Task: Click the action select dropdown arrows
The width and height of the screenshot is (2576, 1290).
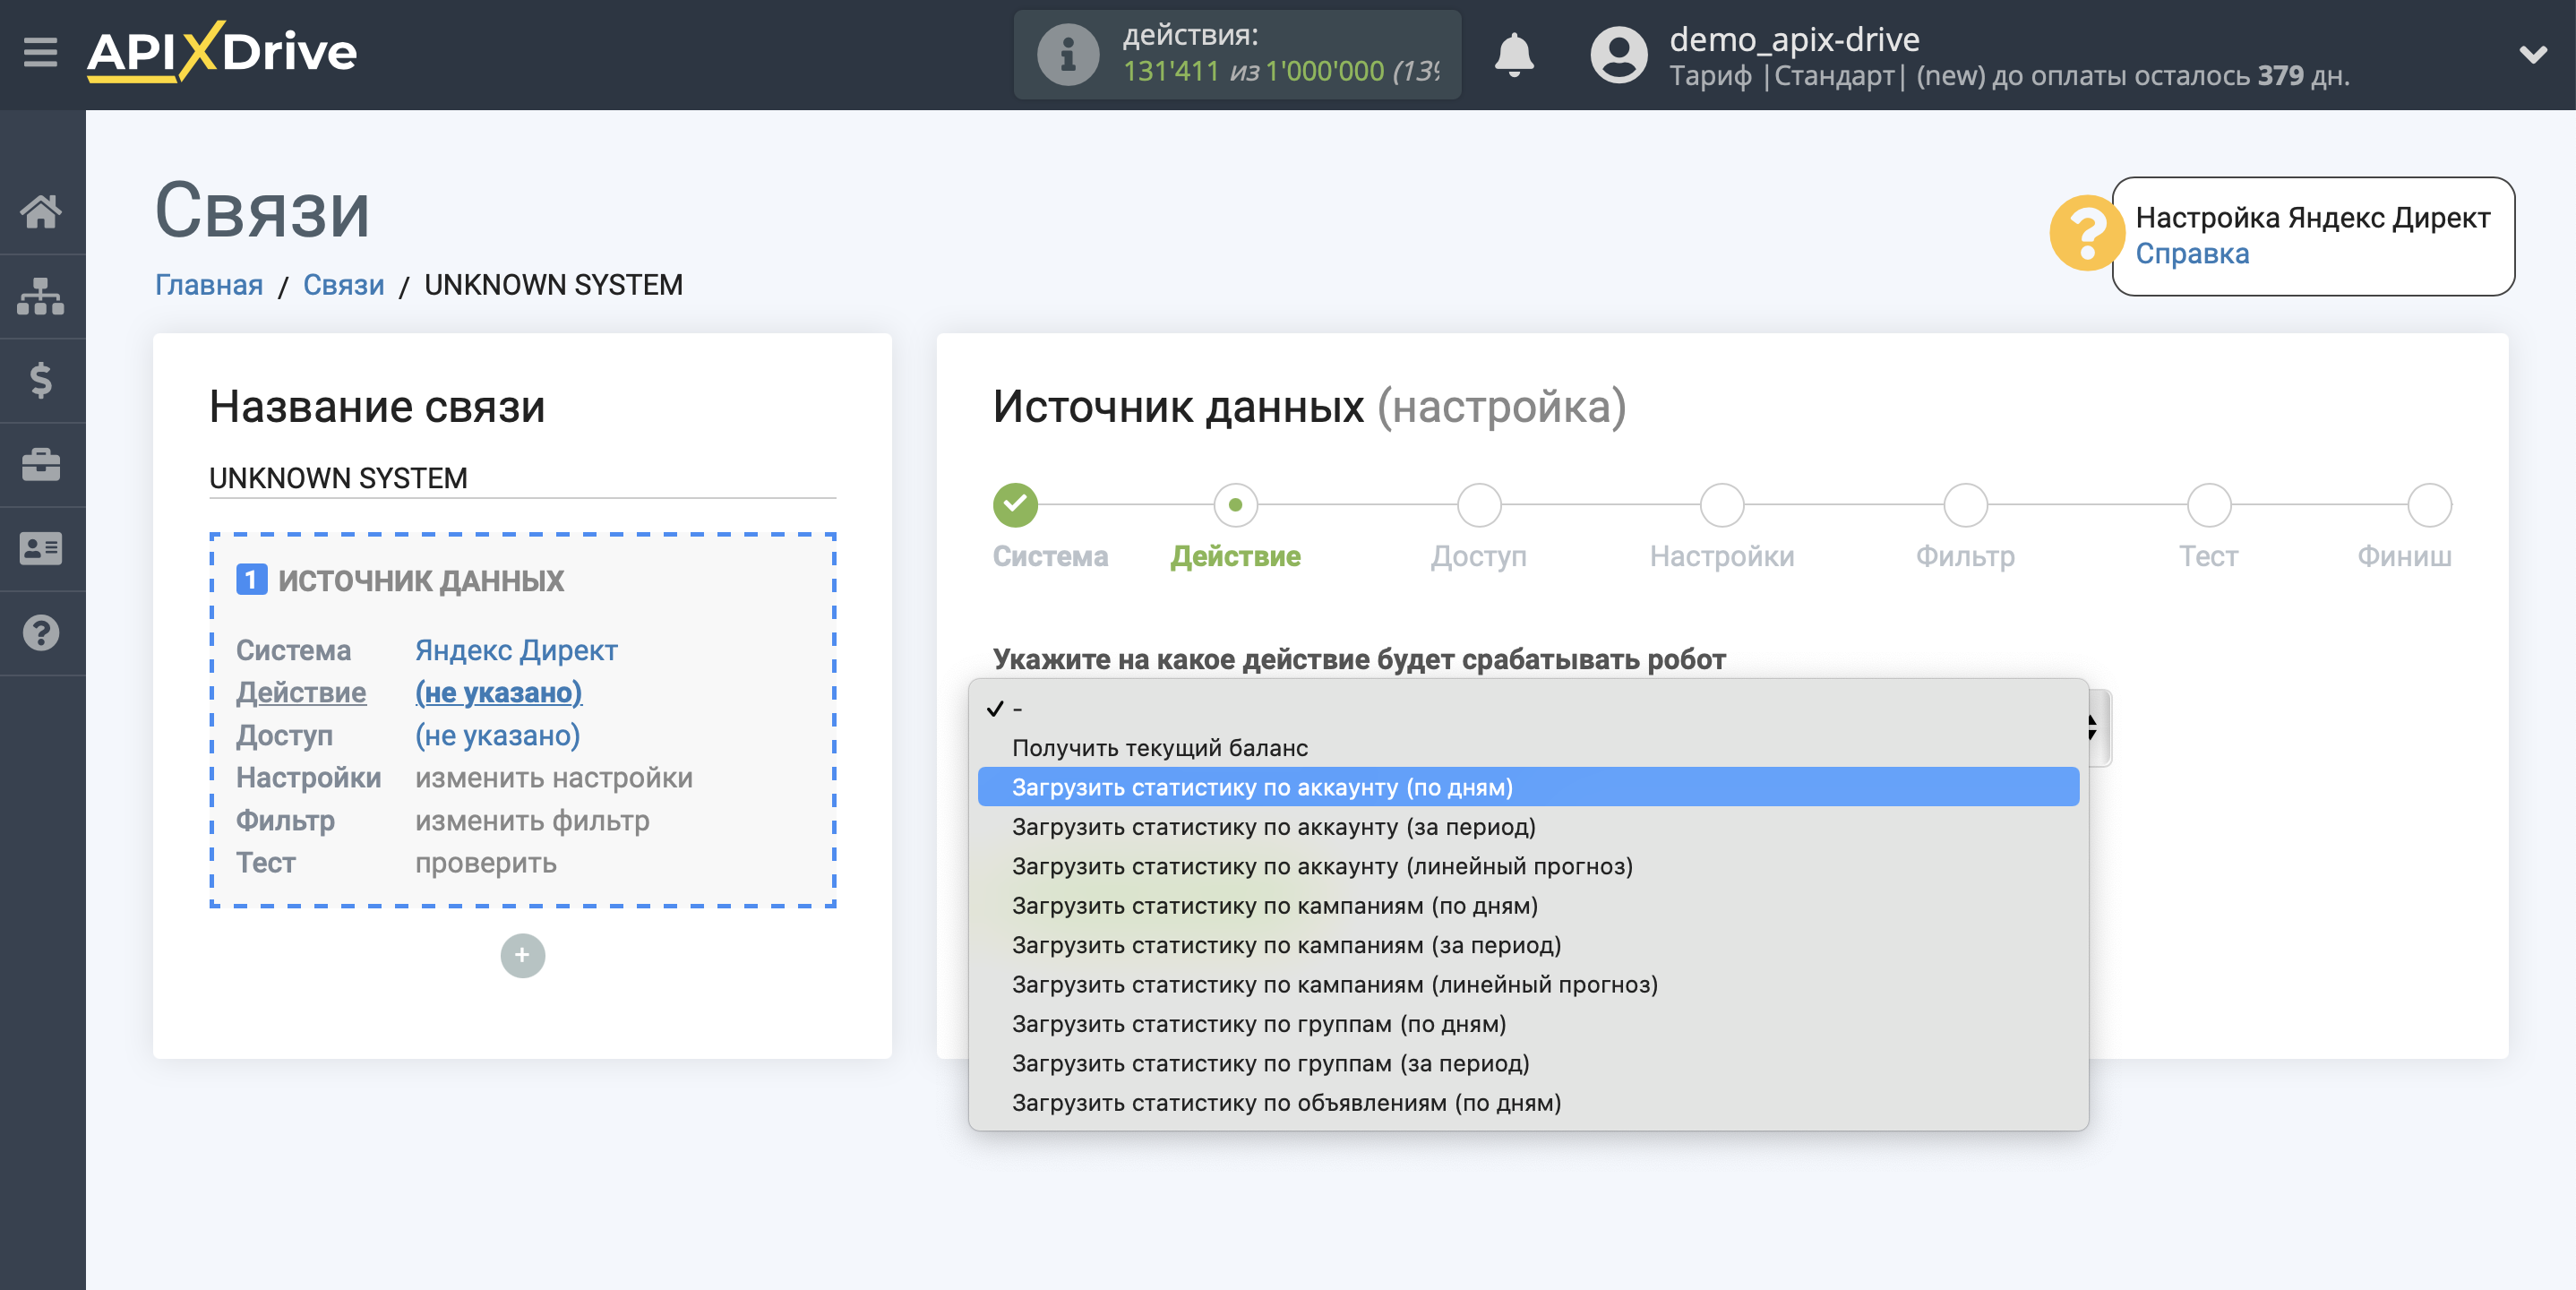Action: point(2097,728)
